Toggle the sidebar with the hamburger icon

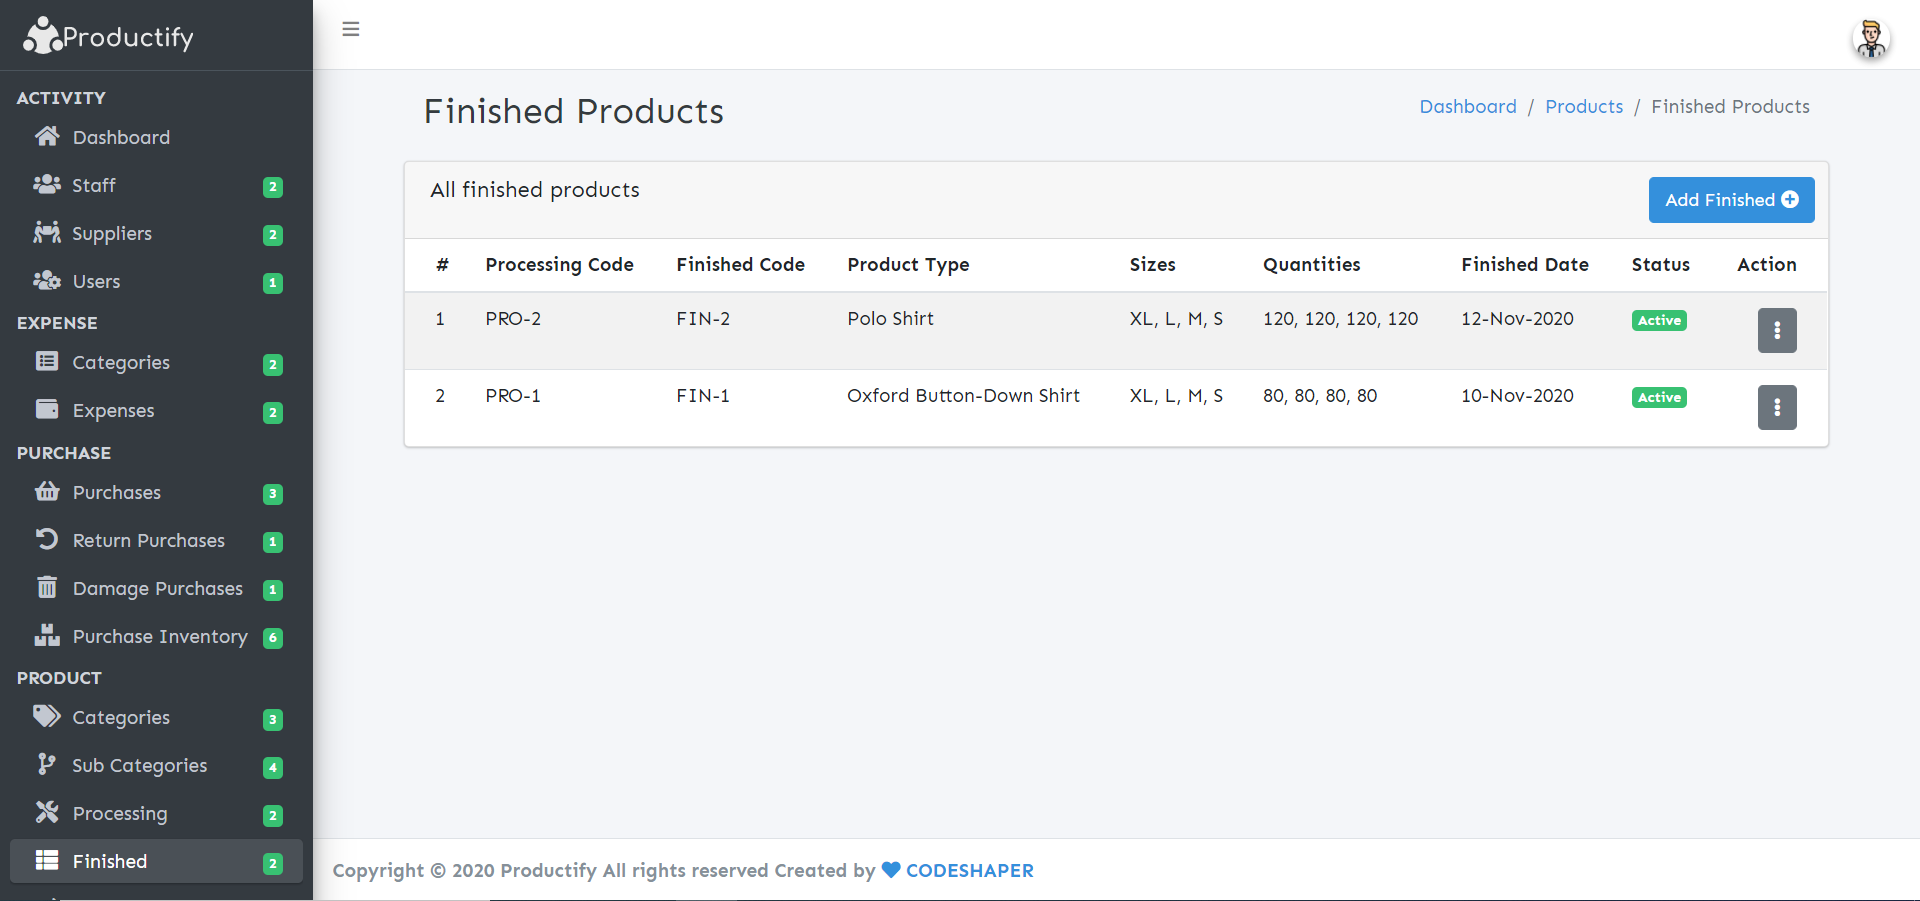point(350,29)
